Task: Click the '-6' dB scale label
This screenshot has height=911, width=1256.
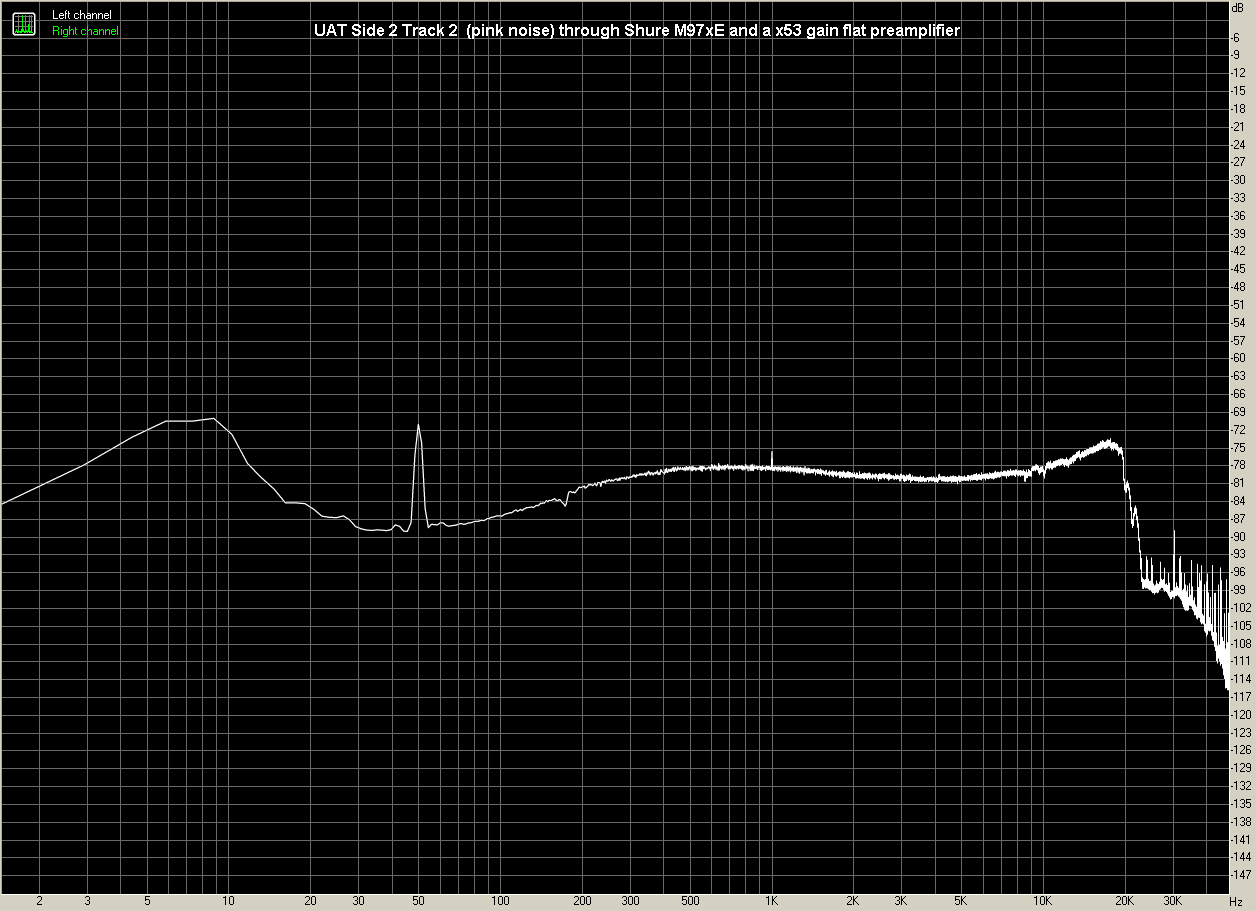Action: tap(1238, 37)
